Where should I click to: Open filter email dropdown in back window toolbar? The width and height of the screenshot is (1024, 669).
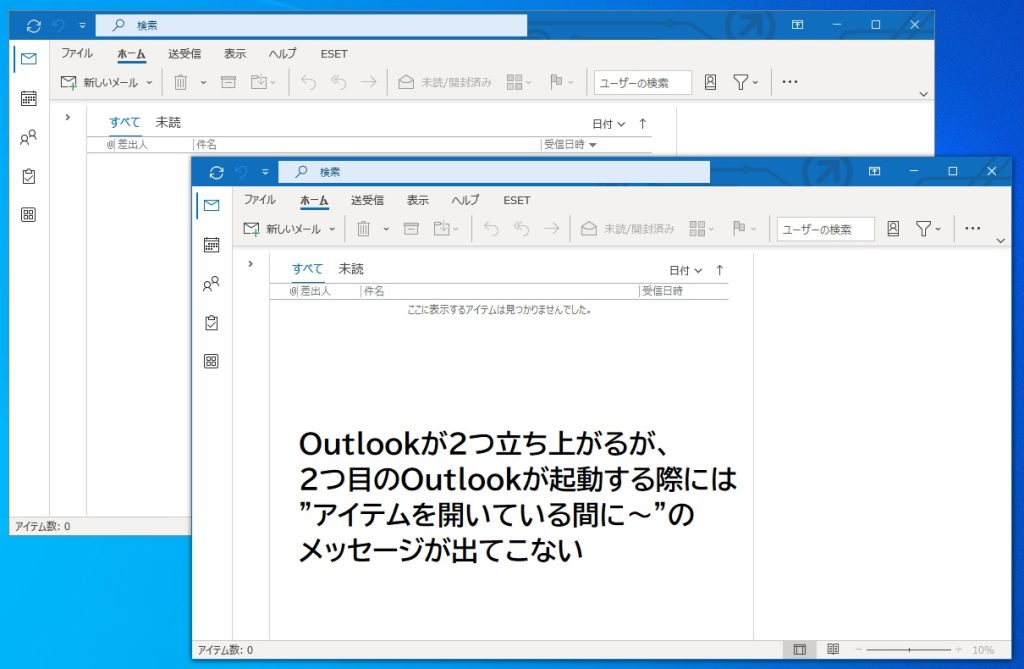coord(745,82)
